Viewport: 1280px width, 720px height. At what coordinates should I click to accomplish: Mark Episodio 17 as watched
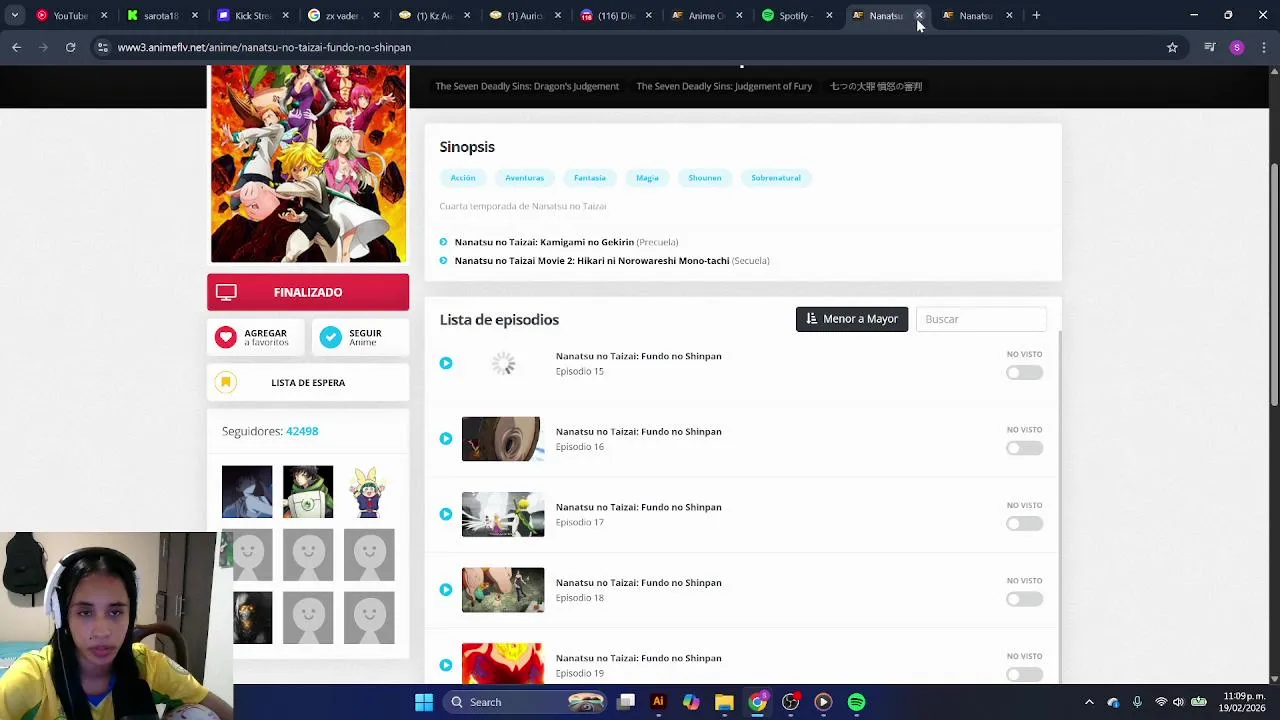tap(1024, 524)
